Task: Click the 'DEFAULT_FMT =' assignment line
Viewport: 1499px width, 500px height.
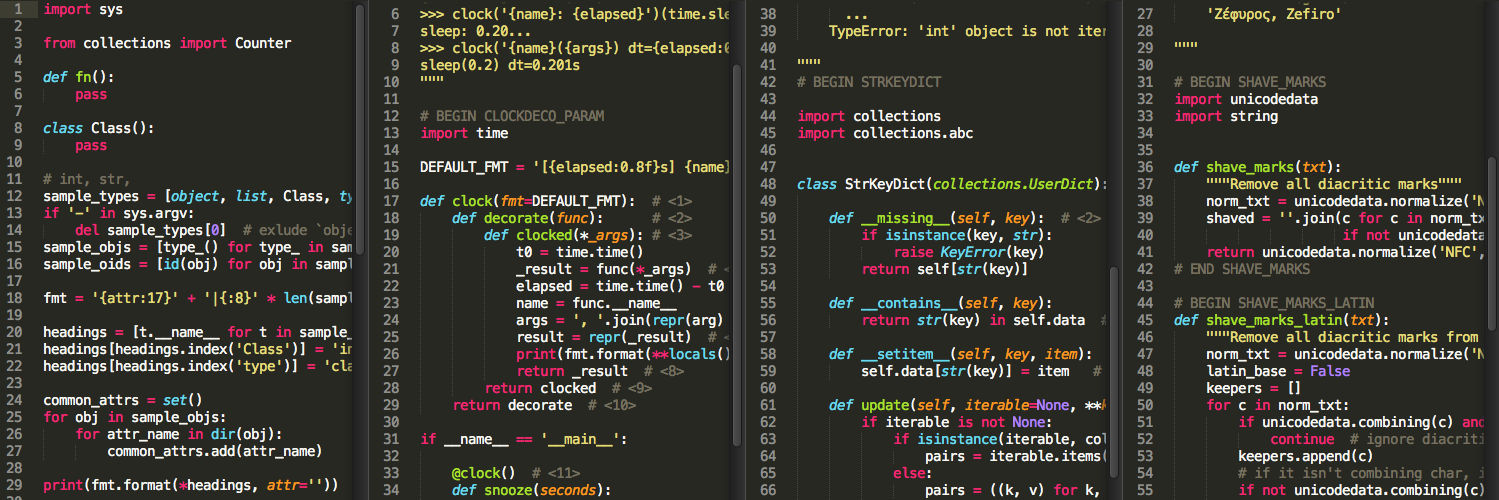Action: click(x=575, y=167)
